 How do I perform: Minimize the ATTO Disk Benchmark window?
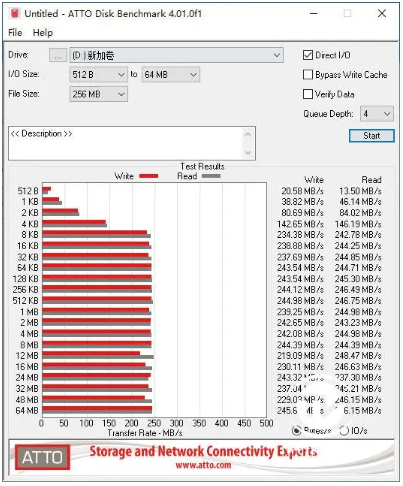pyautogui.click(x=314, y=14)
